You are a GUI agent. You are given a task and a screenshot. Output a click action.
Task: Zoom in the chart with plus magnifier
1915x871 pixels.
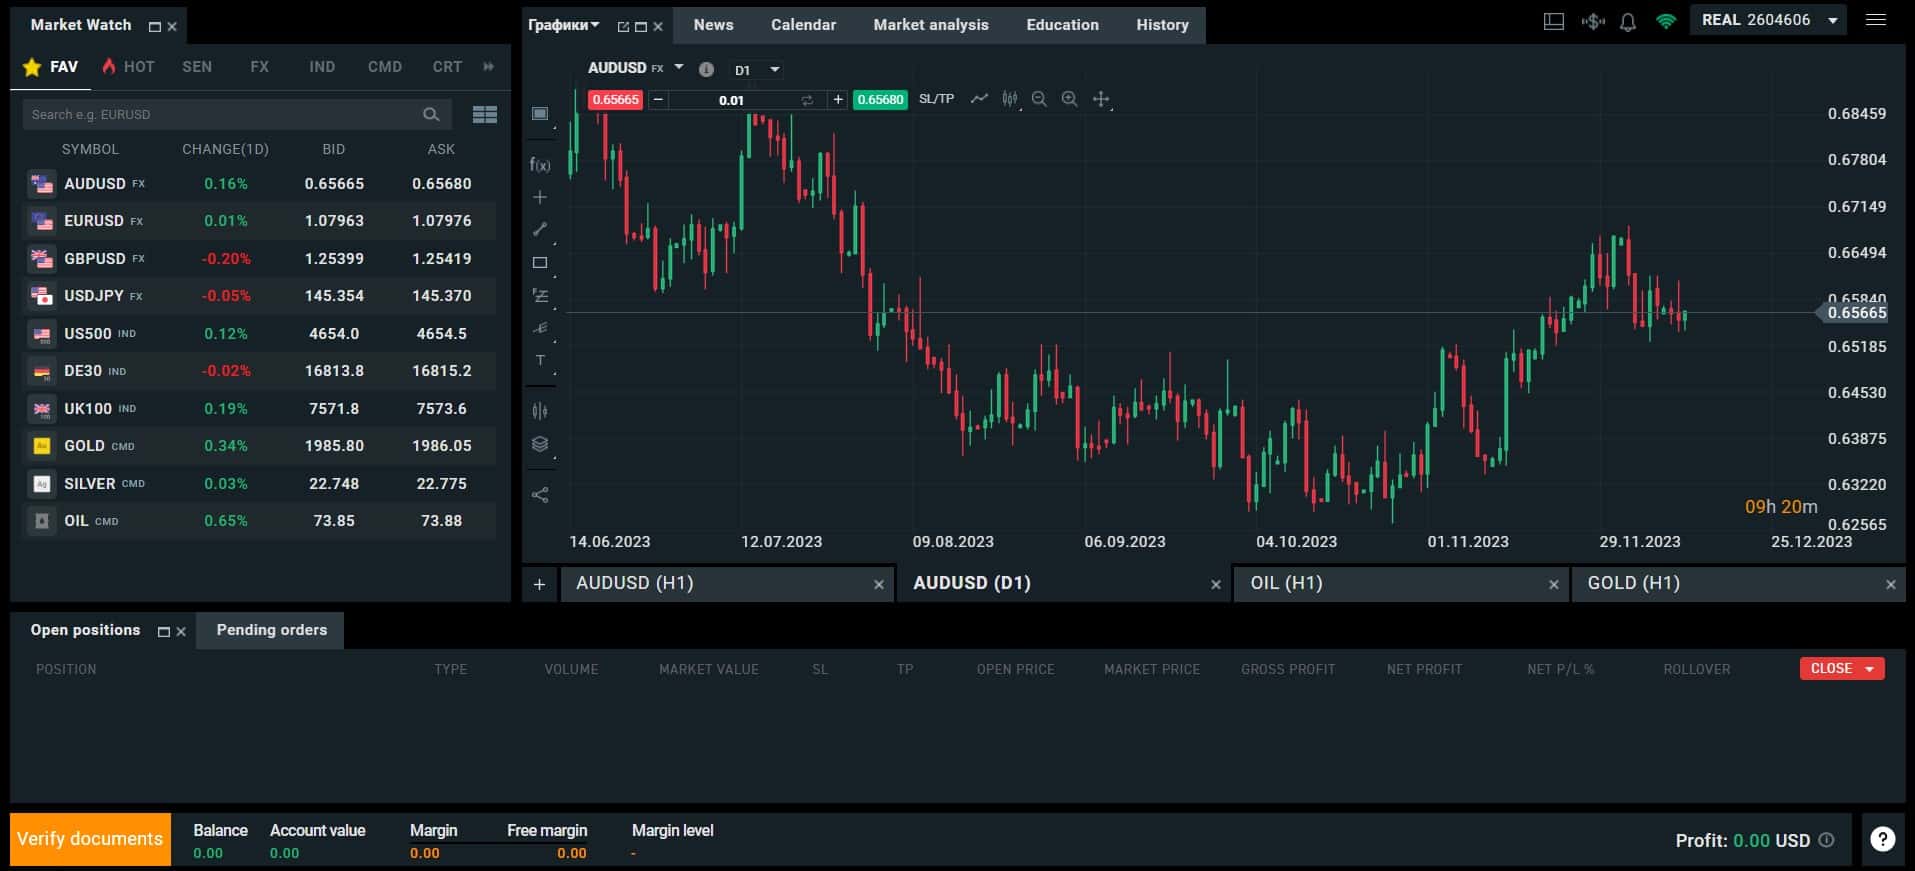coord(1069,99)
